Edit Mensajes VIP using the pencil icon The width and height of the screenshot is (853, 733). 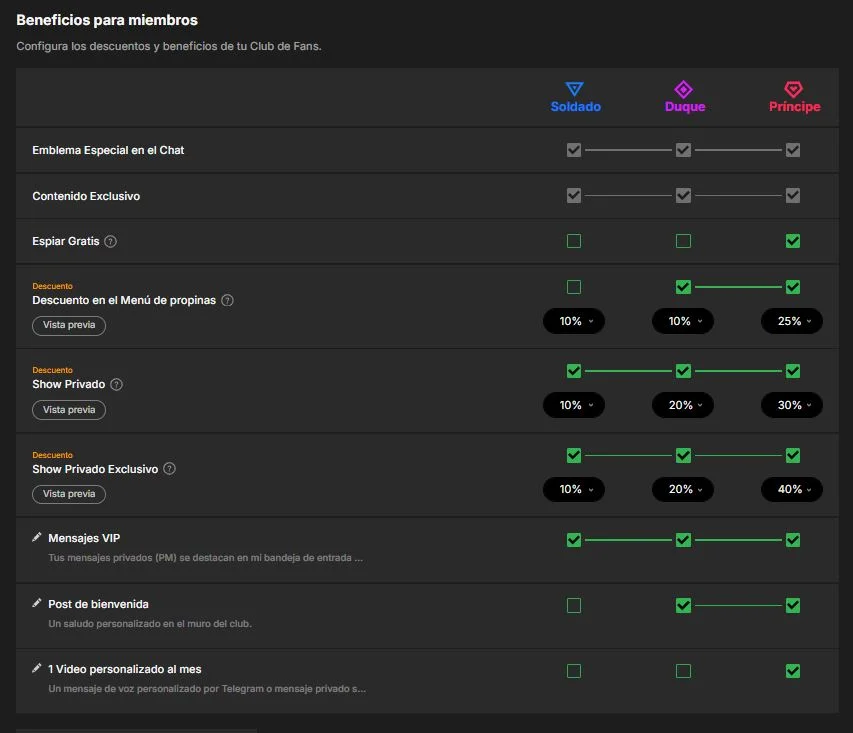tap(36, 538)
